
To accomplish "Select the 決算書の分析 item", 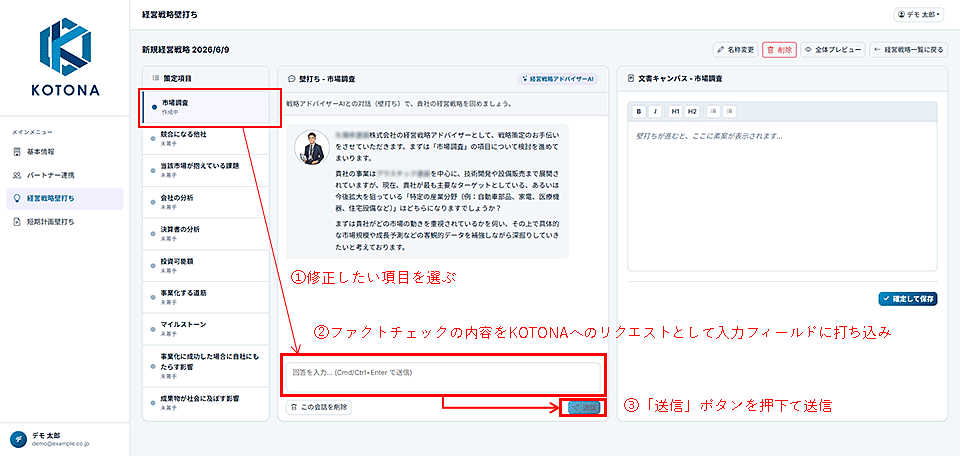I will 205,234.
